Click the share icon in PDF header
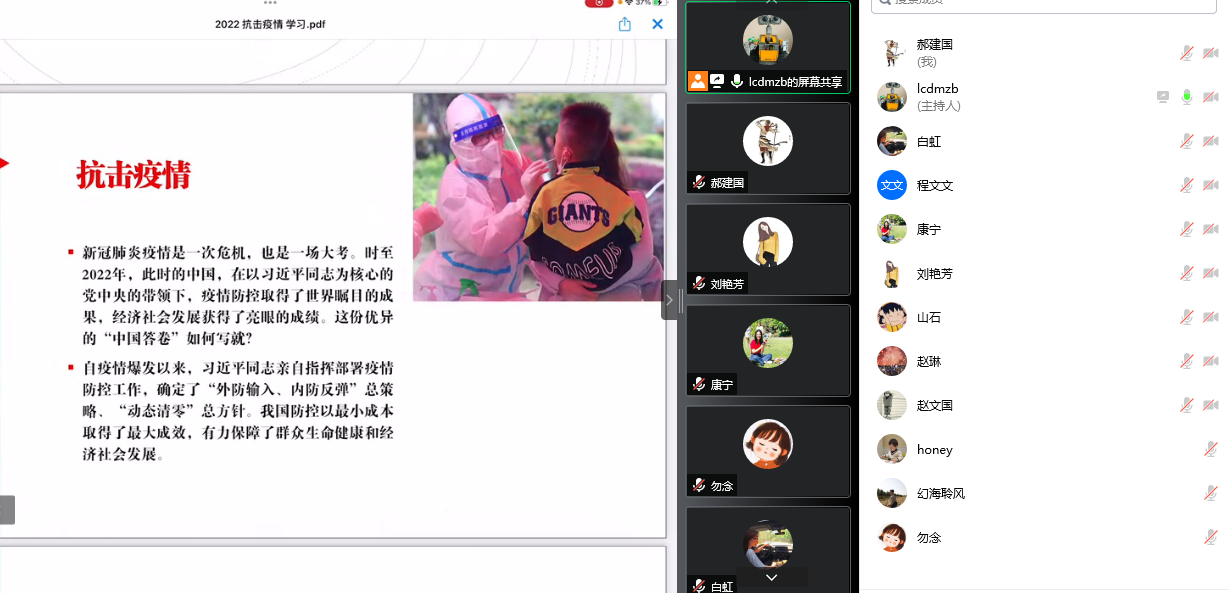1229x593 pixels. tap(625, 24)
